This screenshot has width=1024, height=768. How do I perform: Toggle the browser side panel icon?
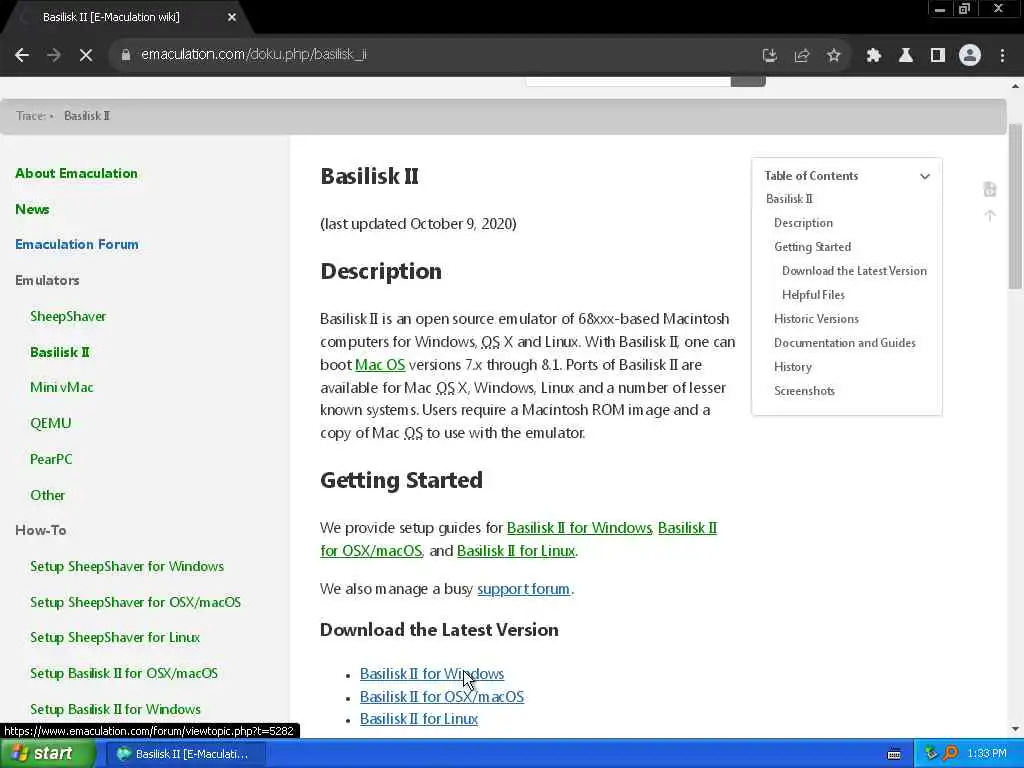tap(938, 56)
